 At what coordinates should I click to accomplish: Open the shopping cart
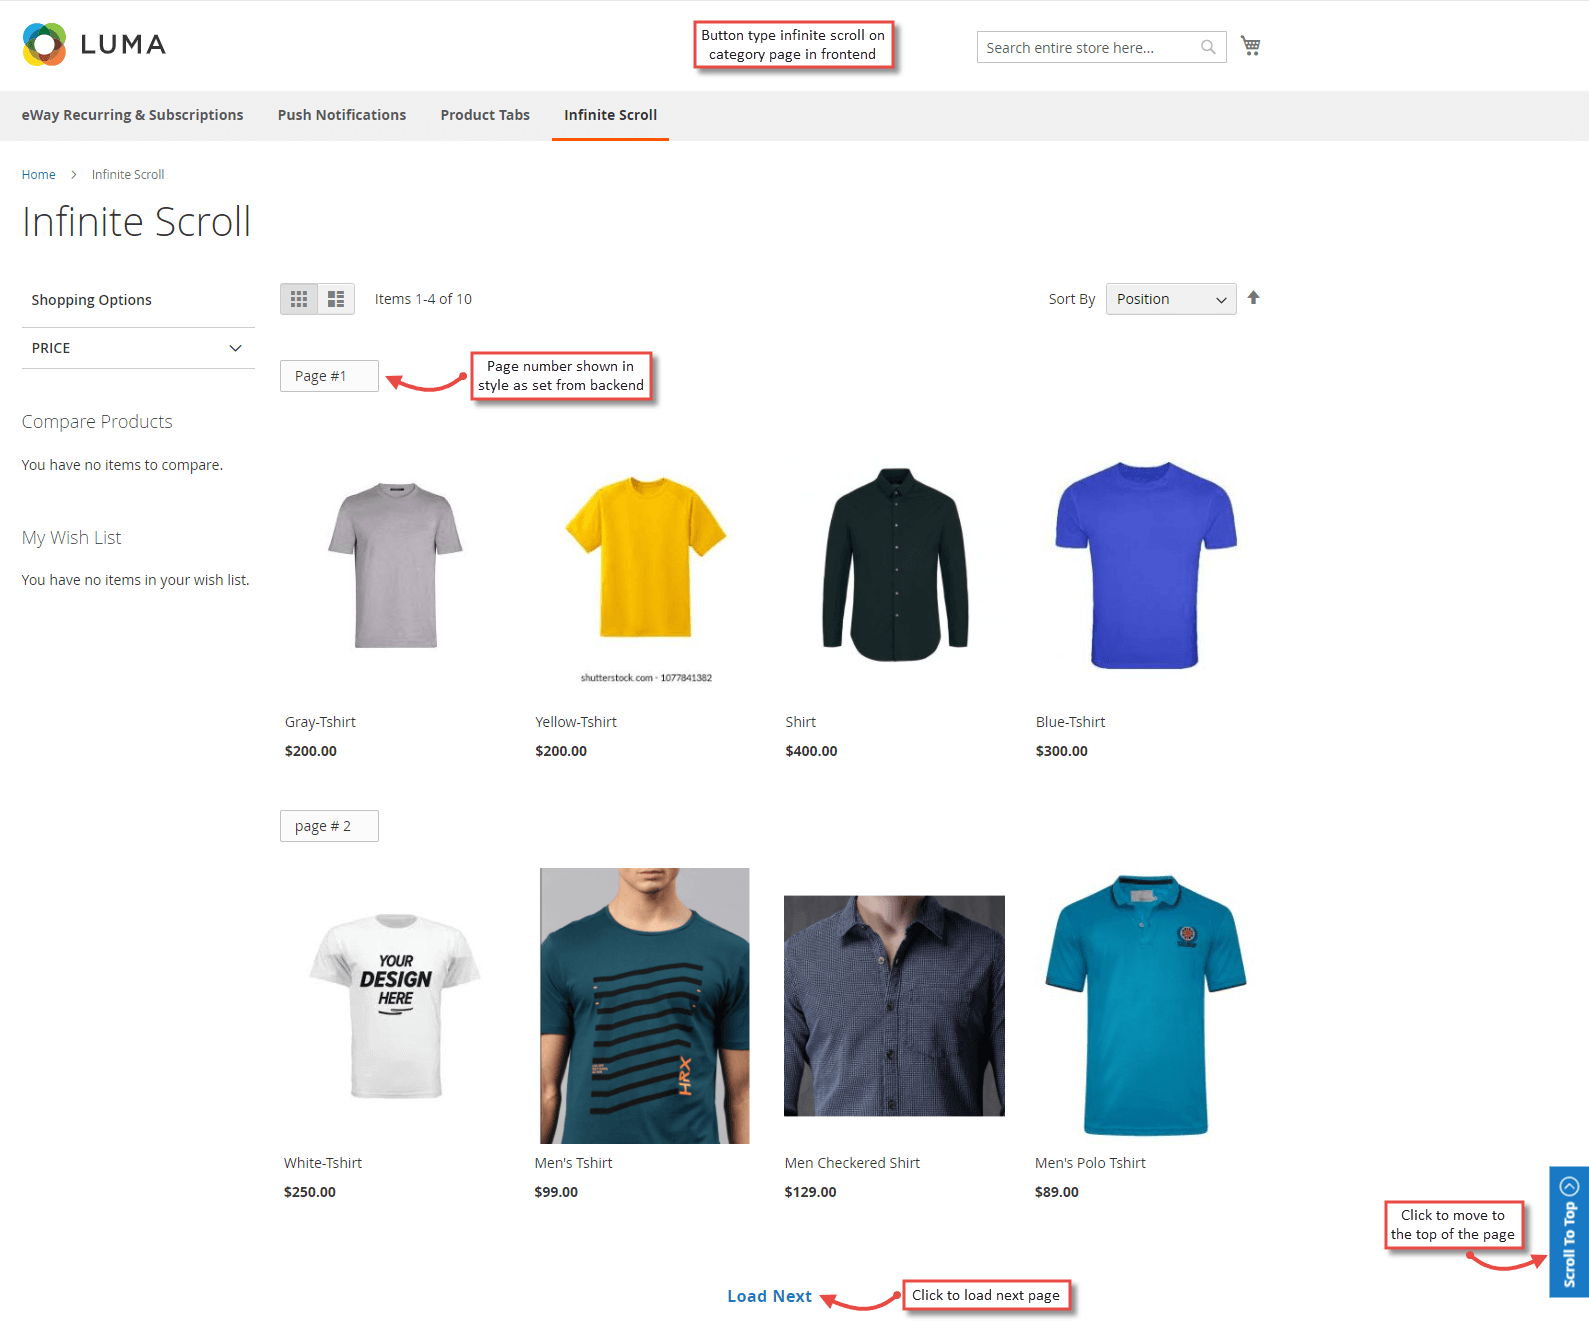[1250, 46]
